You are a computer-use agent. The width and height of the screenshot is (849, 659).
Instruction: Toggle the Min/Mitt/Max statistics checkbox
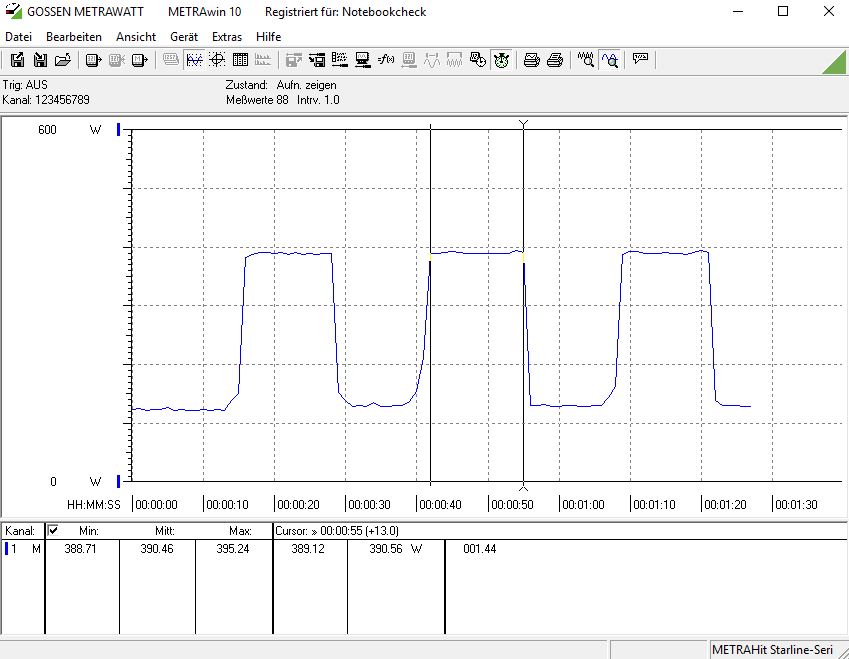click(53, 530)
